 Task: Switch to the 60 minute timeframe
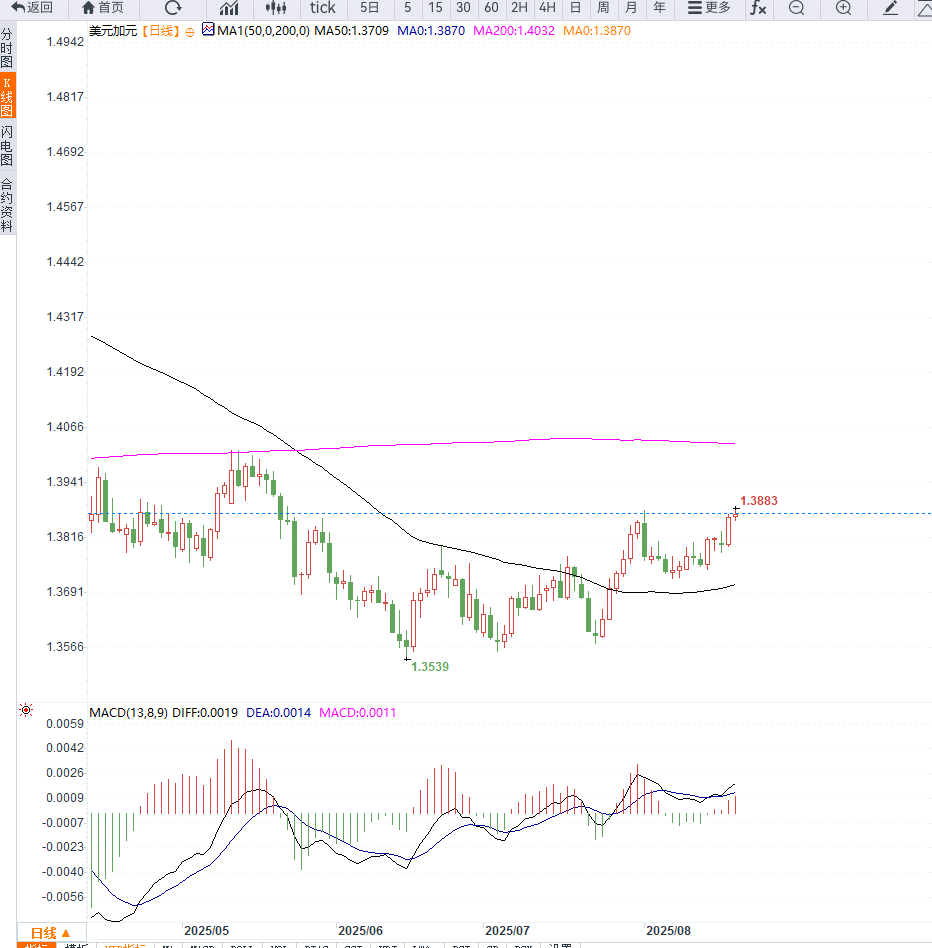coord(491,8)
